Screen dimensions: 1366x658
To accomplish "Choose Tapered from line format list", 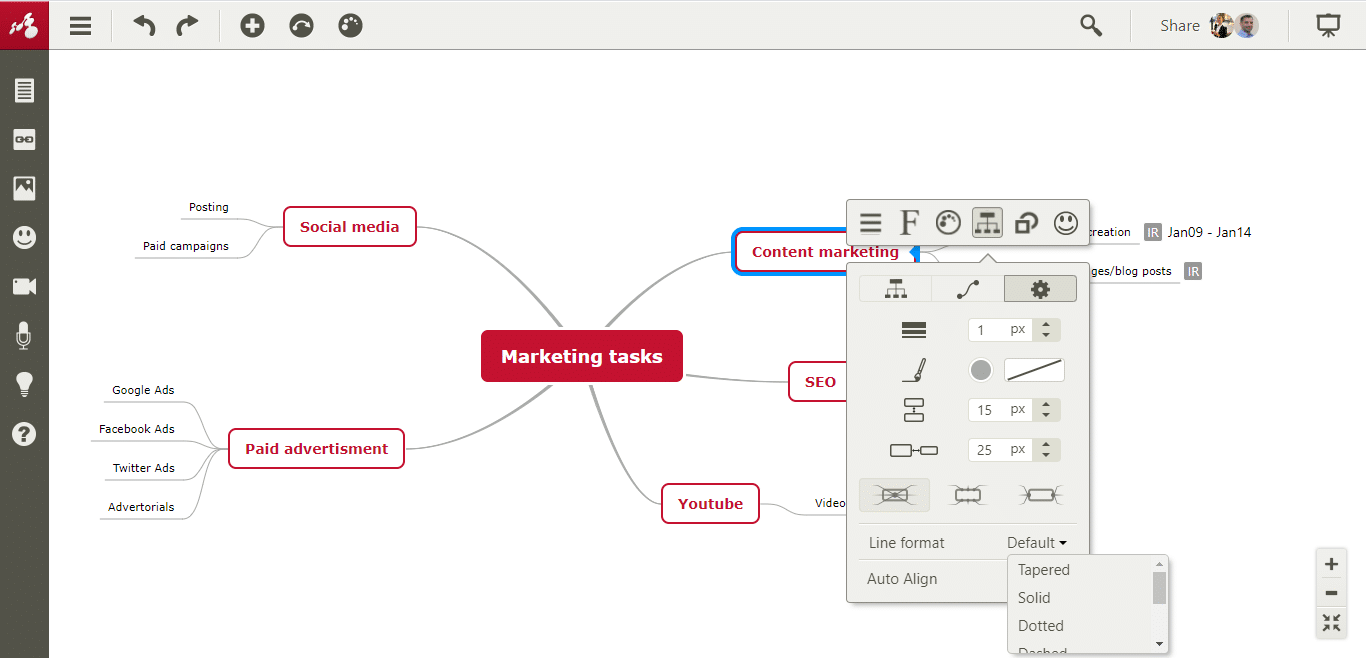I will point(1044,570).
